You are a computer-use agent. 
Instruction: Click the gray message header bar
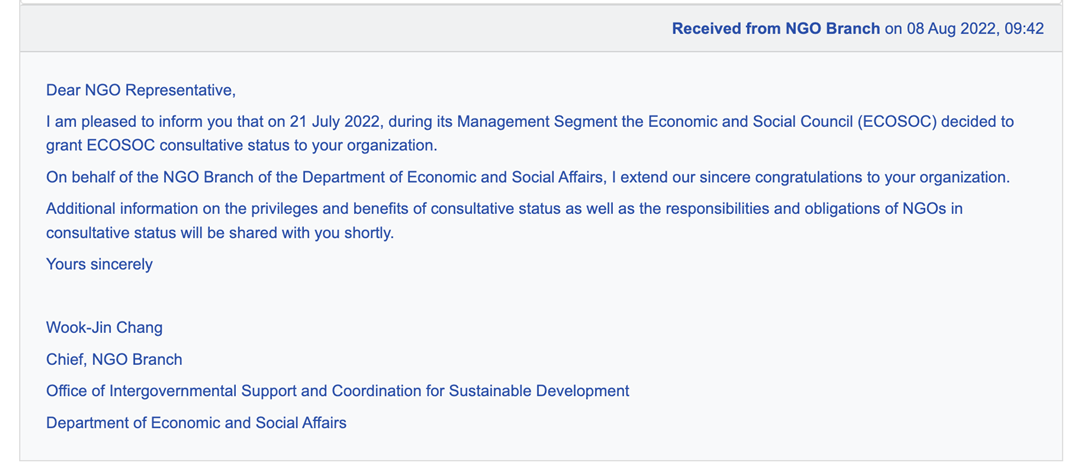click(541, 28)
